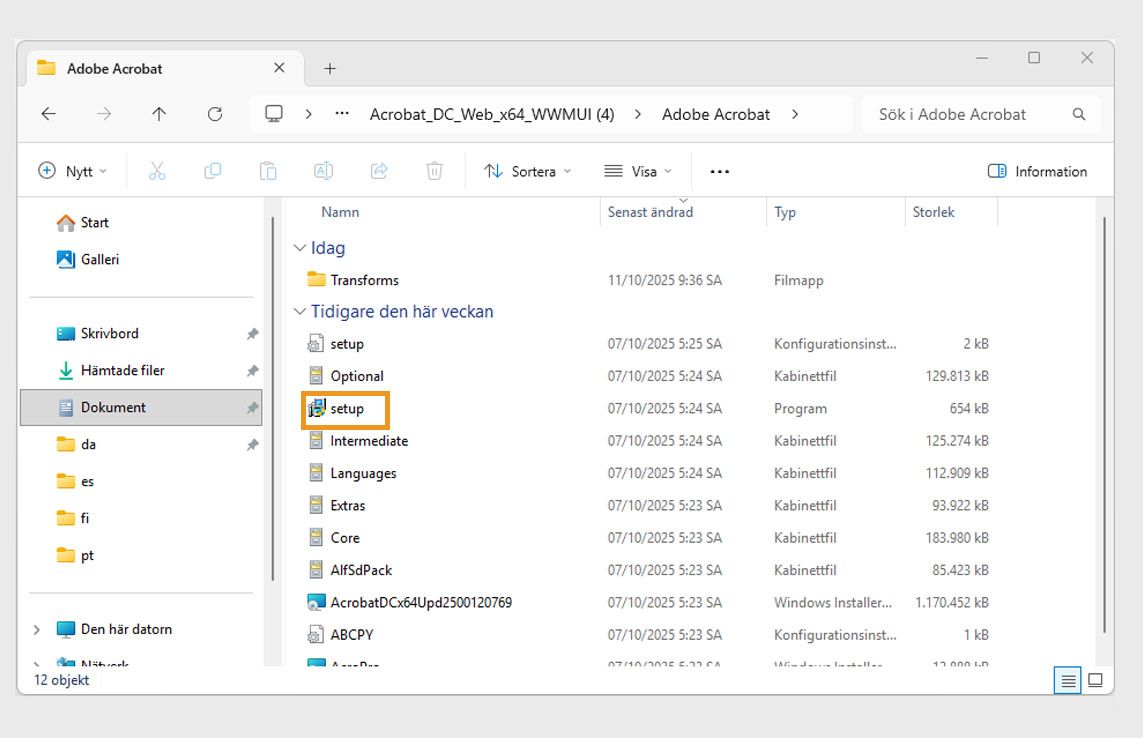Collapse the Idag group

pyautogui.click(x=300, y=247)
